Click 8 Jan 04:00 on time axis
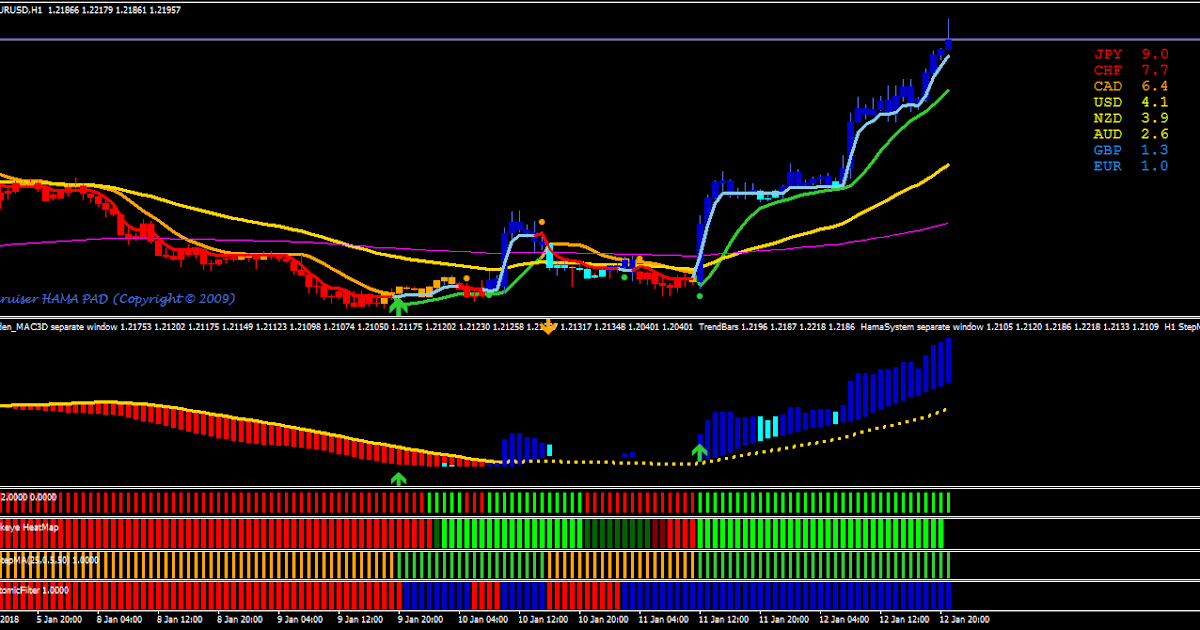This screenshot has height=630, width=1200. (x=121, y=620)
